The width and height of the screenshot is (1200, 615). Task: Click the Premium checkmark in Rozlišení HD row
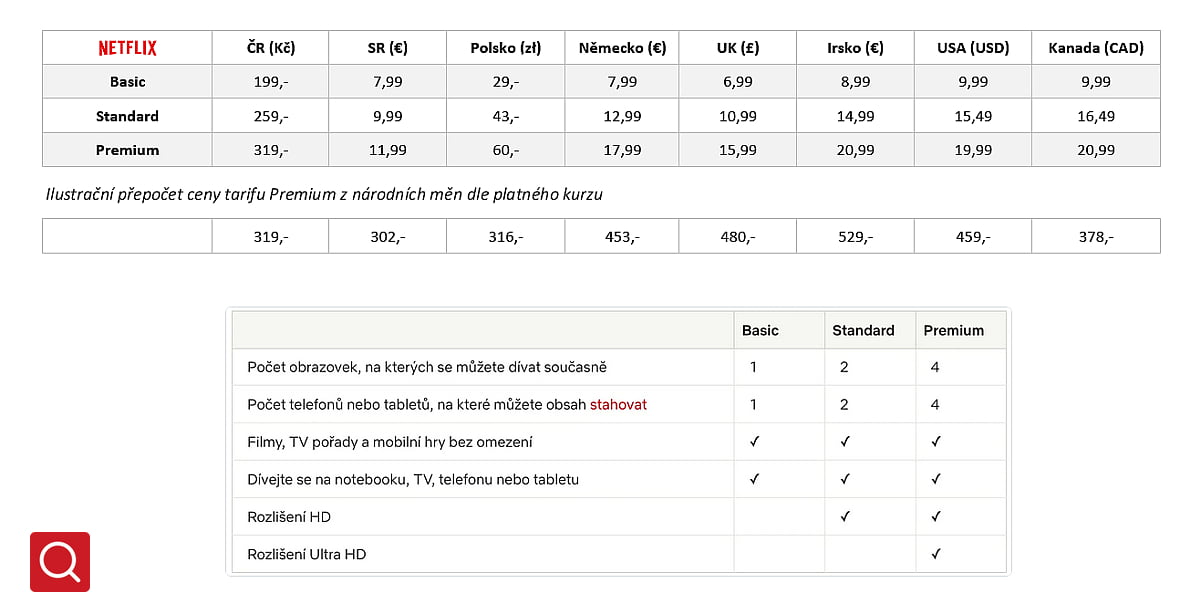pos(935,516)
